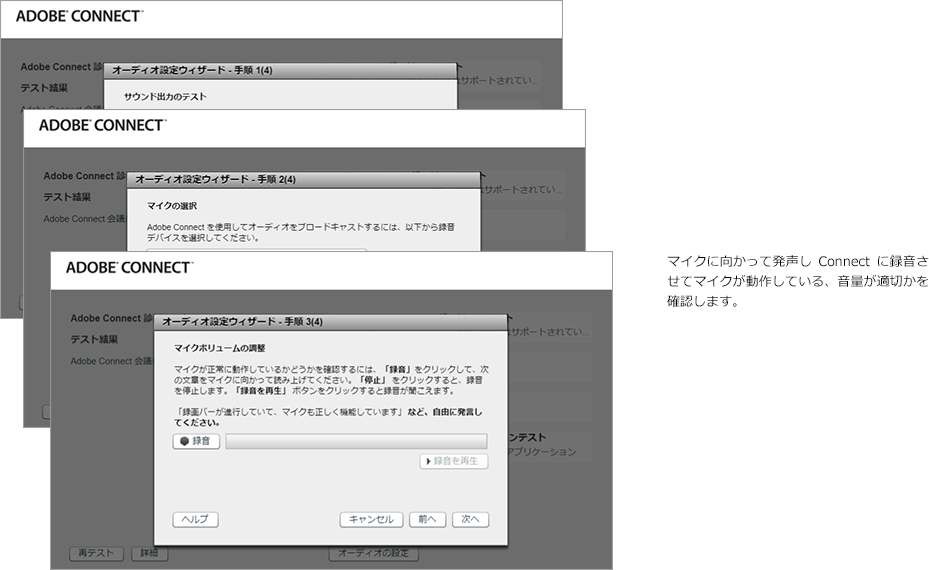Click the 録音 record button
This screenshot has height=570, width=929.
(196, 441)
